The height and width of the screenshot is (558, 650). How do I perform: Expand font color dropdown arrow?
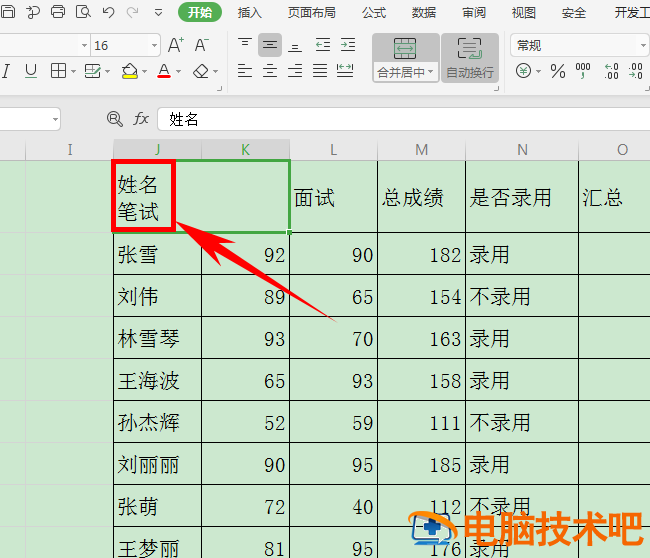click(x=179, y=72)
